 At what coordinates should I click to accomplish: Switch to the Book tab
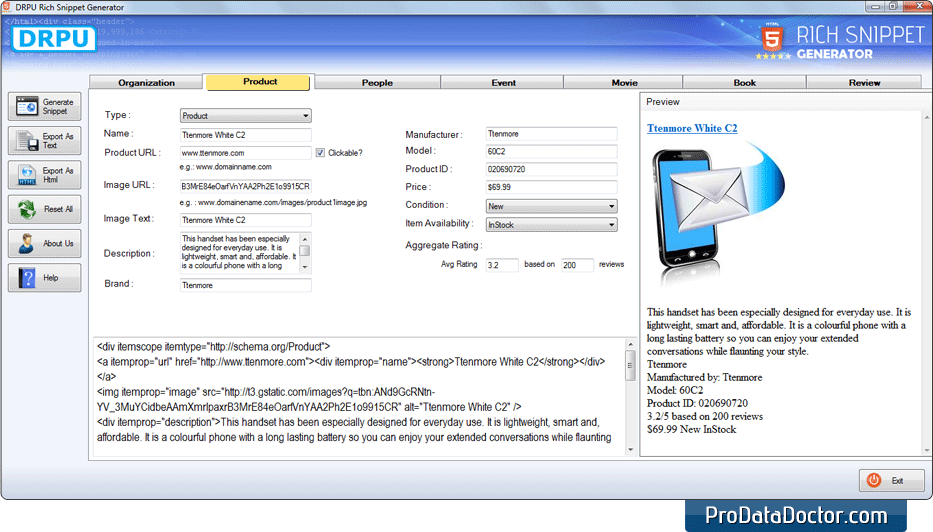(x=744, y=83)
